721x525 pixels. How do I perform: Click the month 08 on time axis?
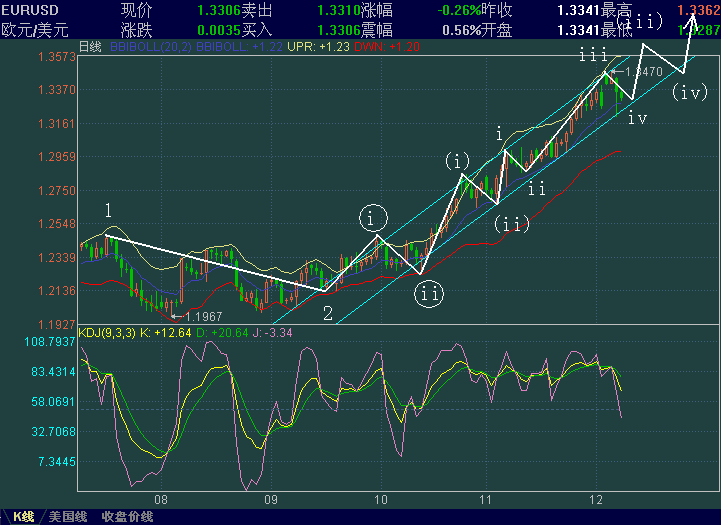[160, 500]
